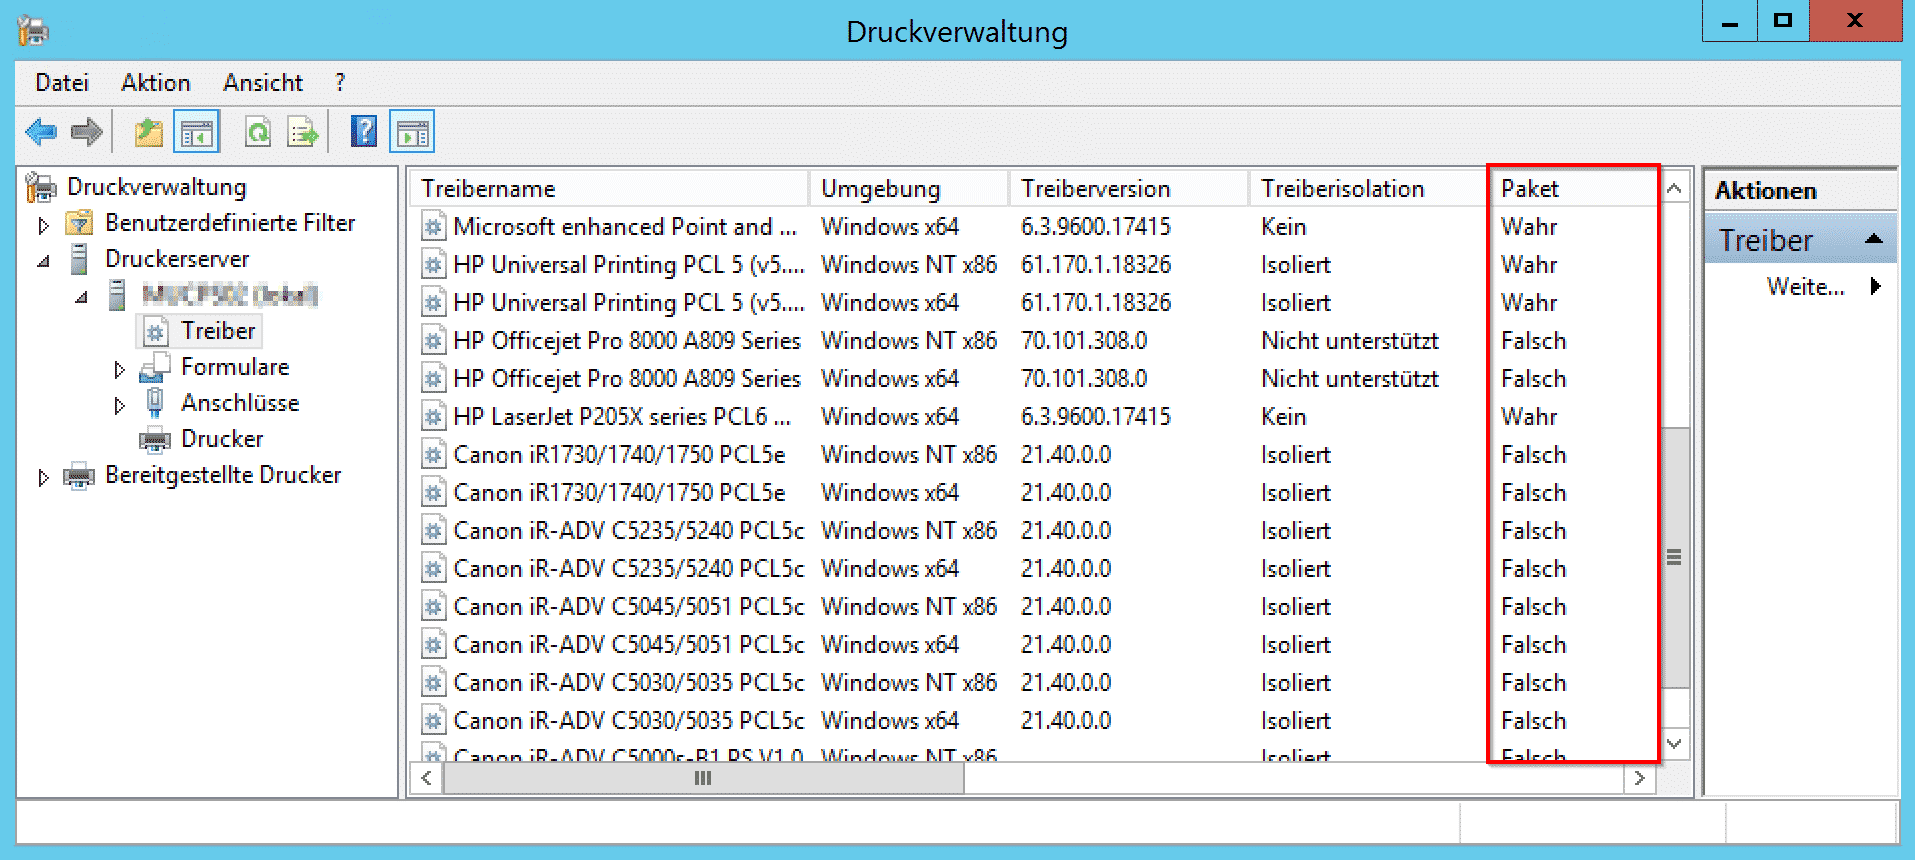Click the Druckverwaltung title bar app icon
This screenshot has height=860, width=1915.
pyautogui.click(x=33, y=31)
